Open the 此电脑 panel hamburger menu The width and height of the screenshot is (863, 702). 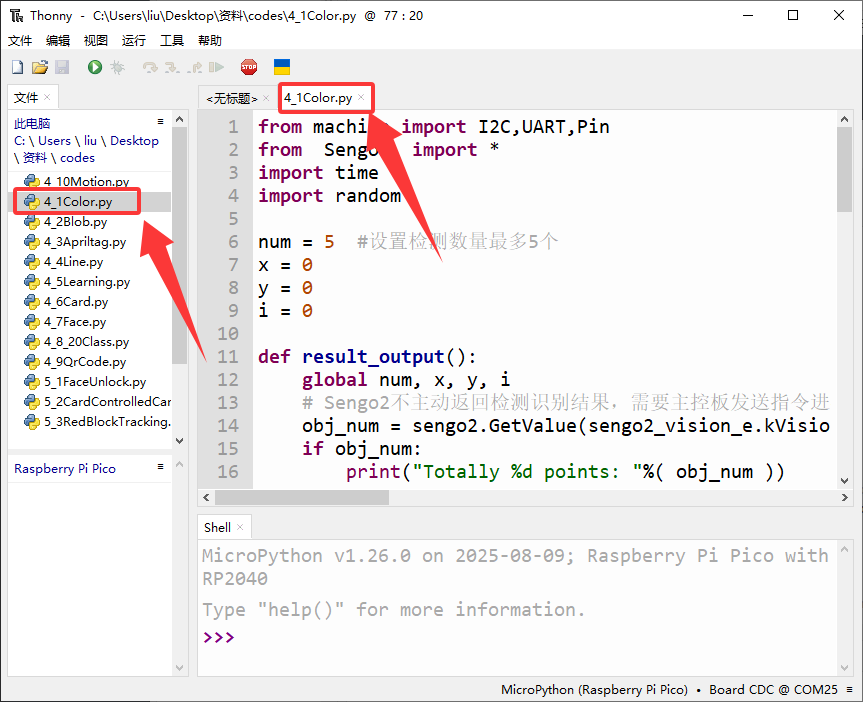(161, 122)
